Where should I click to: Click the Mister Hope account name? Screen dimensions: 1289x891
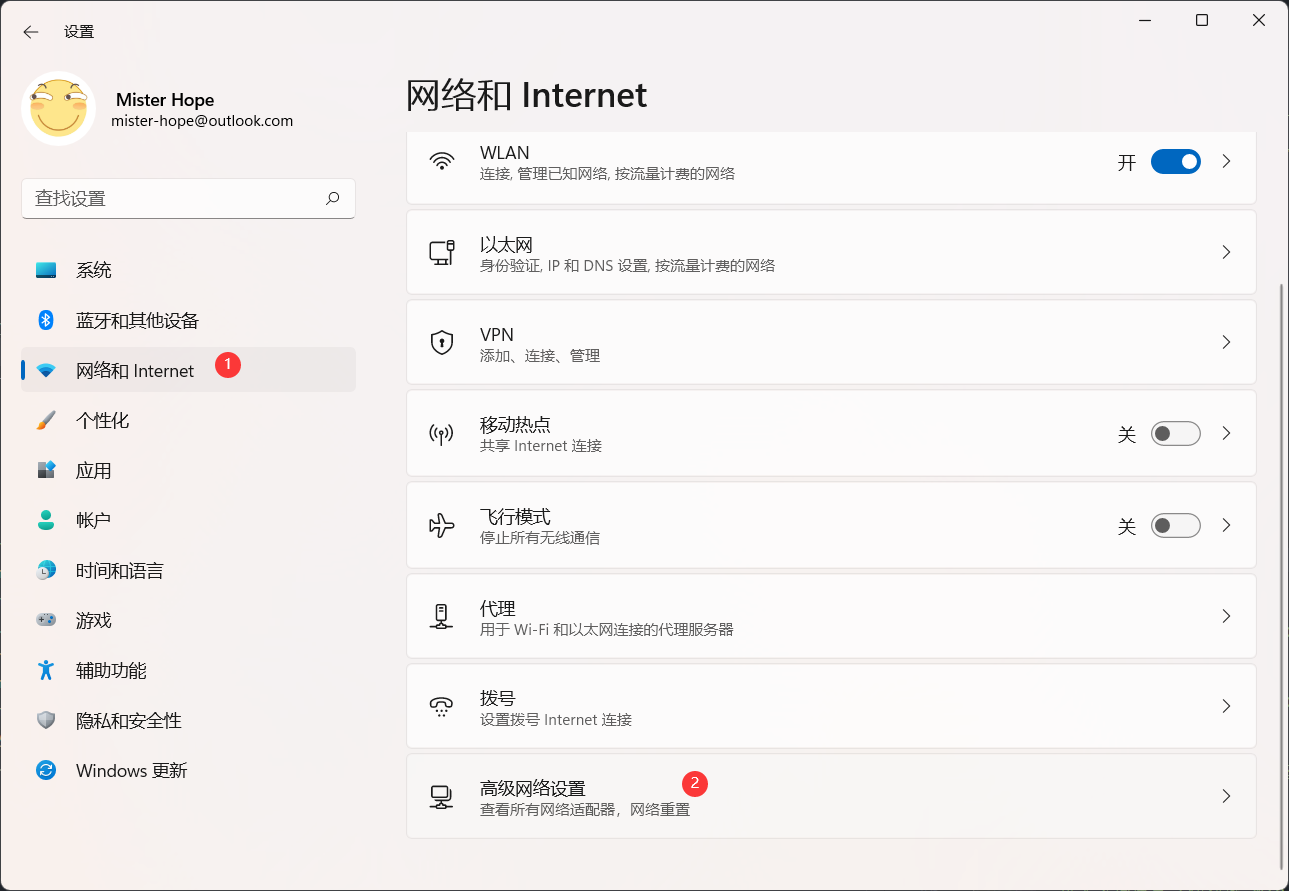tap(165, 100)
